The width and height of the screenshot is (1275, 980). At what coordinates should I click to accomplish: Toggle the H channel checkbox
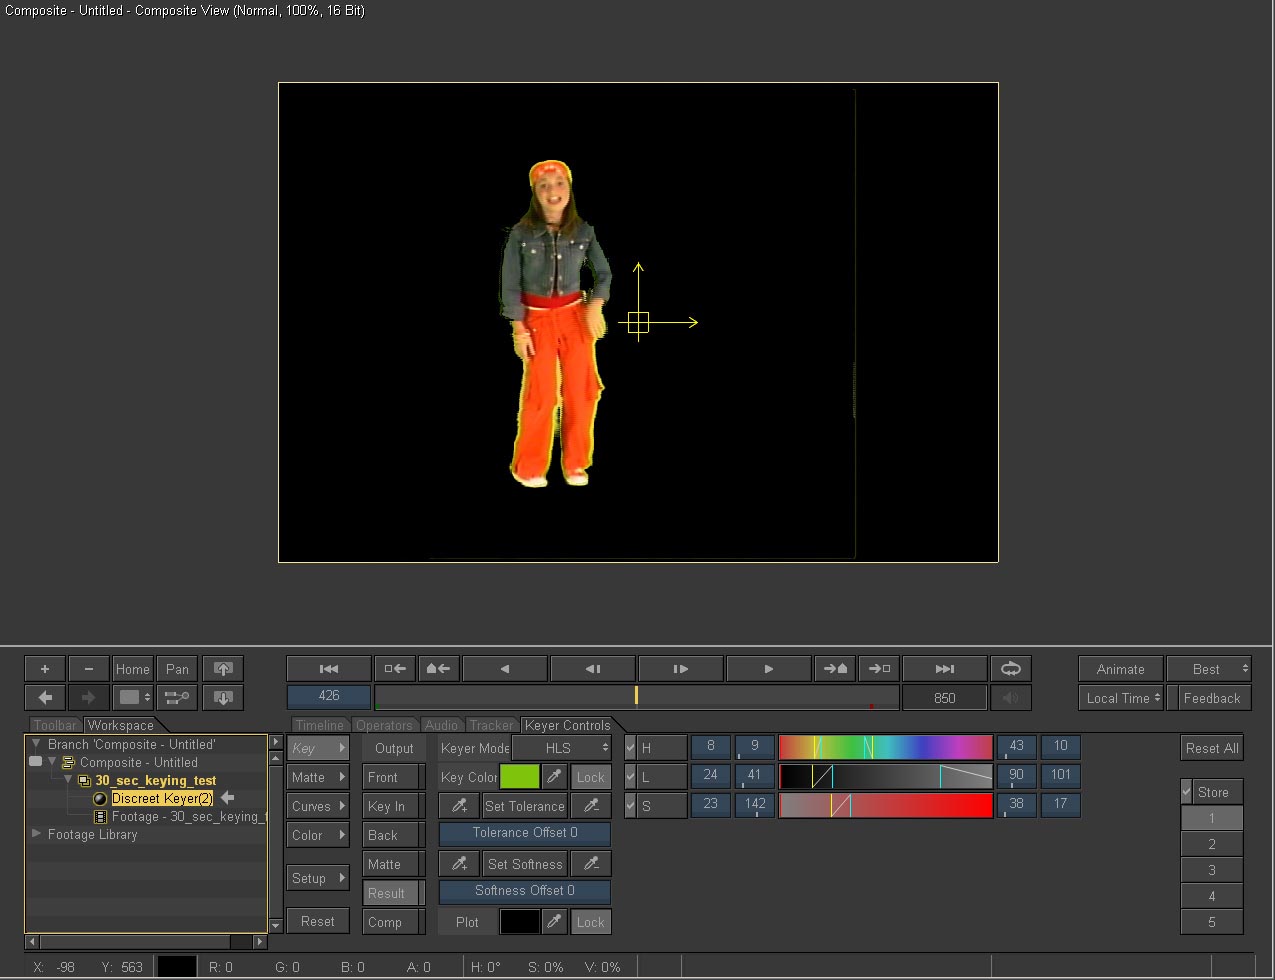[x=630, y=747]
